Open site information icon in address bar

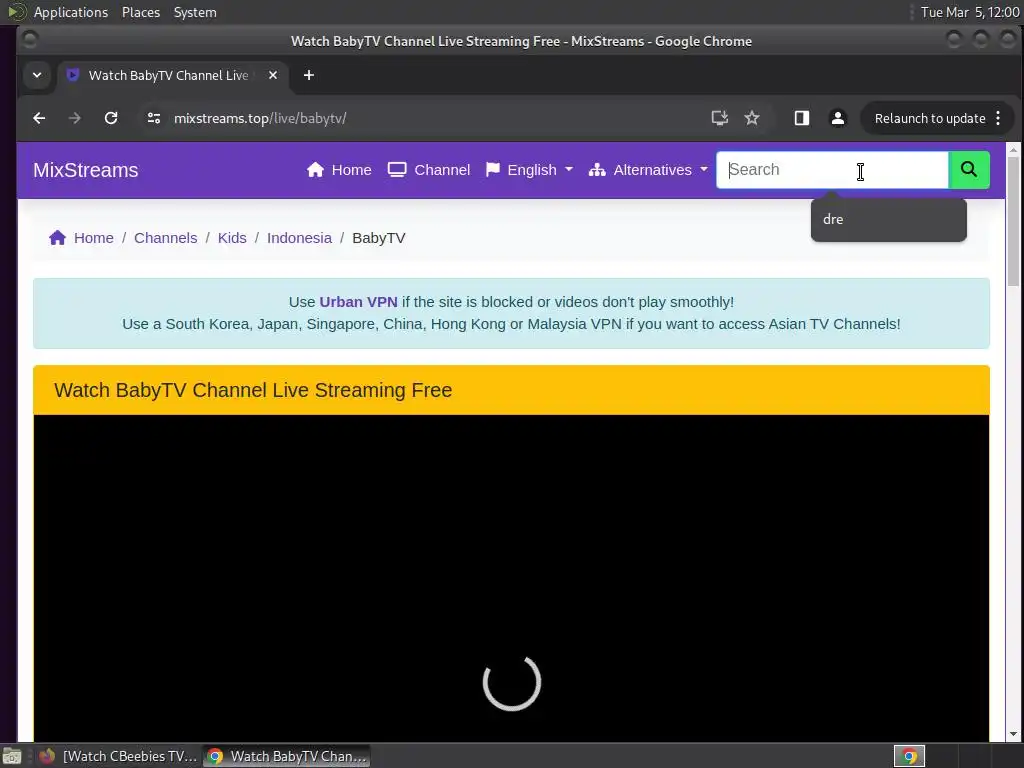tap(154, 118)
